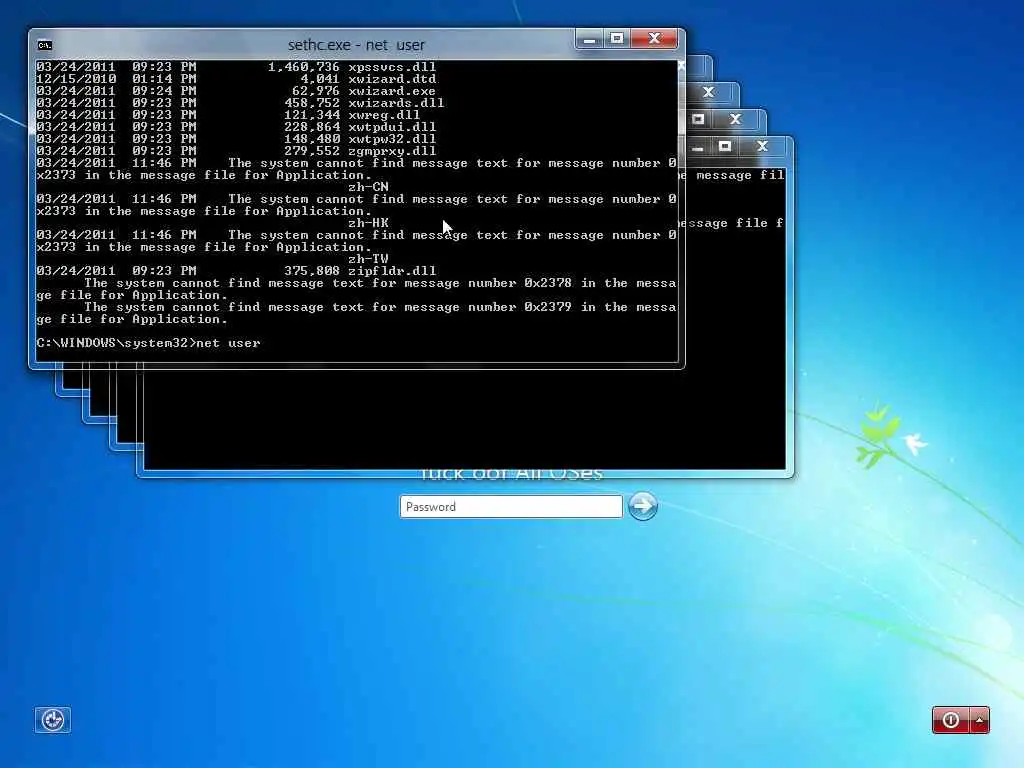Image resolution: width=1024 pixels, height=768 pixels.
Task: Select the net user command prompt line
Action: (149, 343)
